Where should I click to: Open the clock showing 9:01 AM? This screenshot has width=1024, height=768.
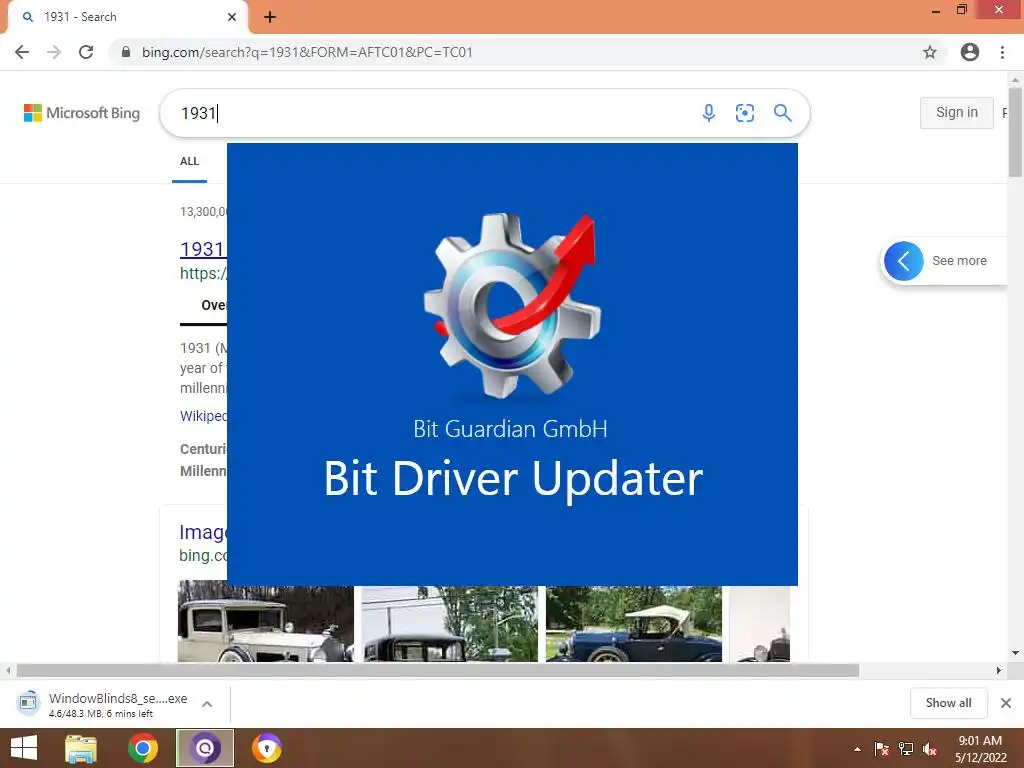pos(981,749)
